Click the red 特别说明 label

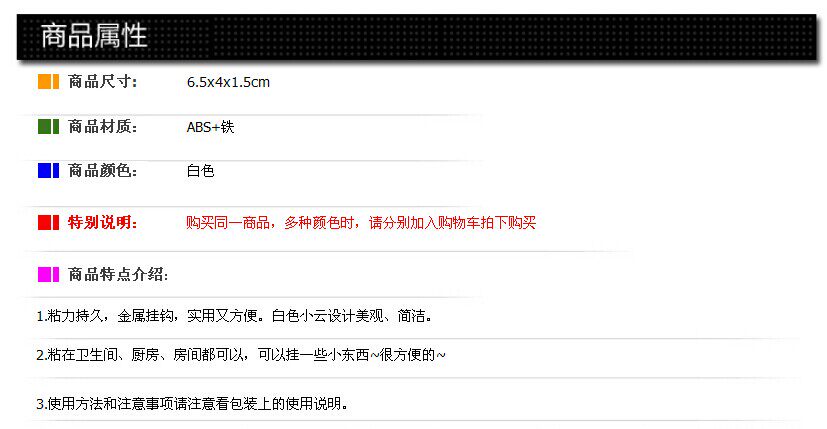click(x=103, y=222)
